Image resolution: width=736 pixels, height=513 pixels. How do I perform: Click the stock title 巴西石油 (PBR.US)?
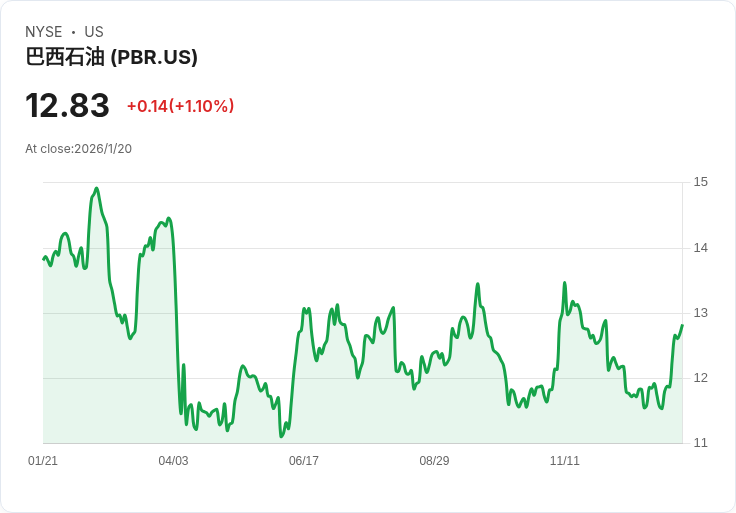(x=111, y=57)
